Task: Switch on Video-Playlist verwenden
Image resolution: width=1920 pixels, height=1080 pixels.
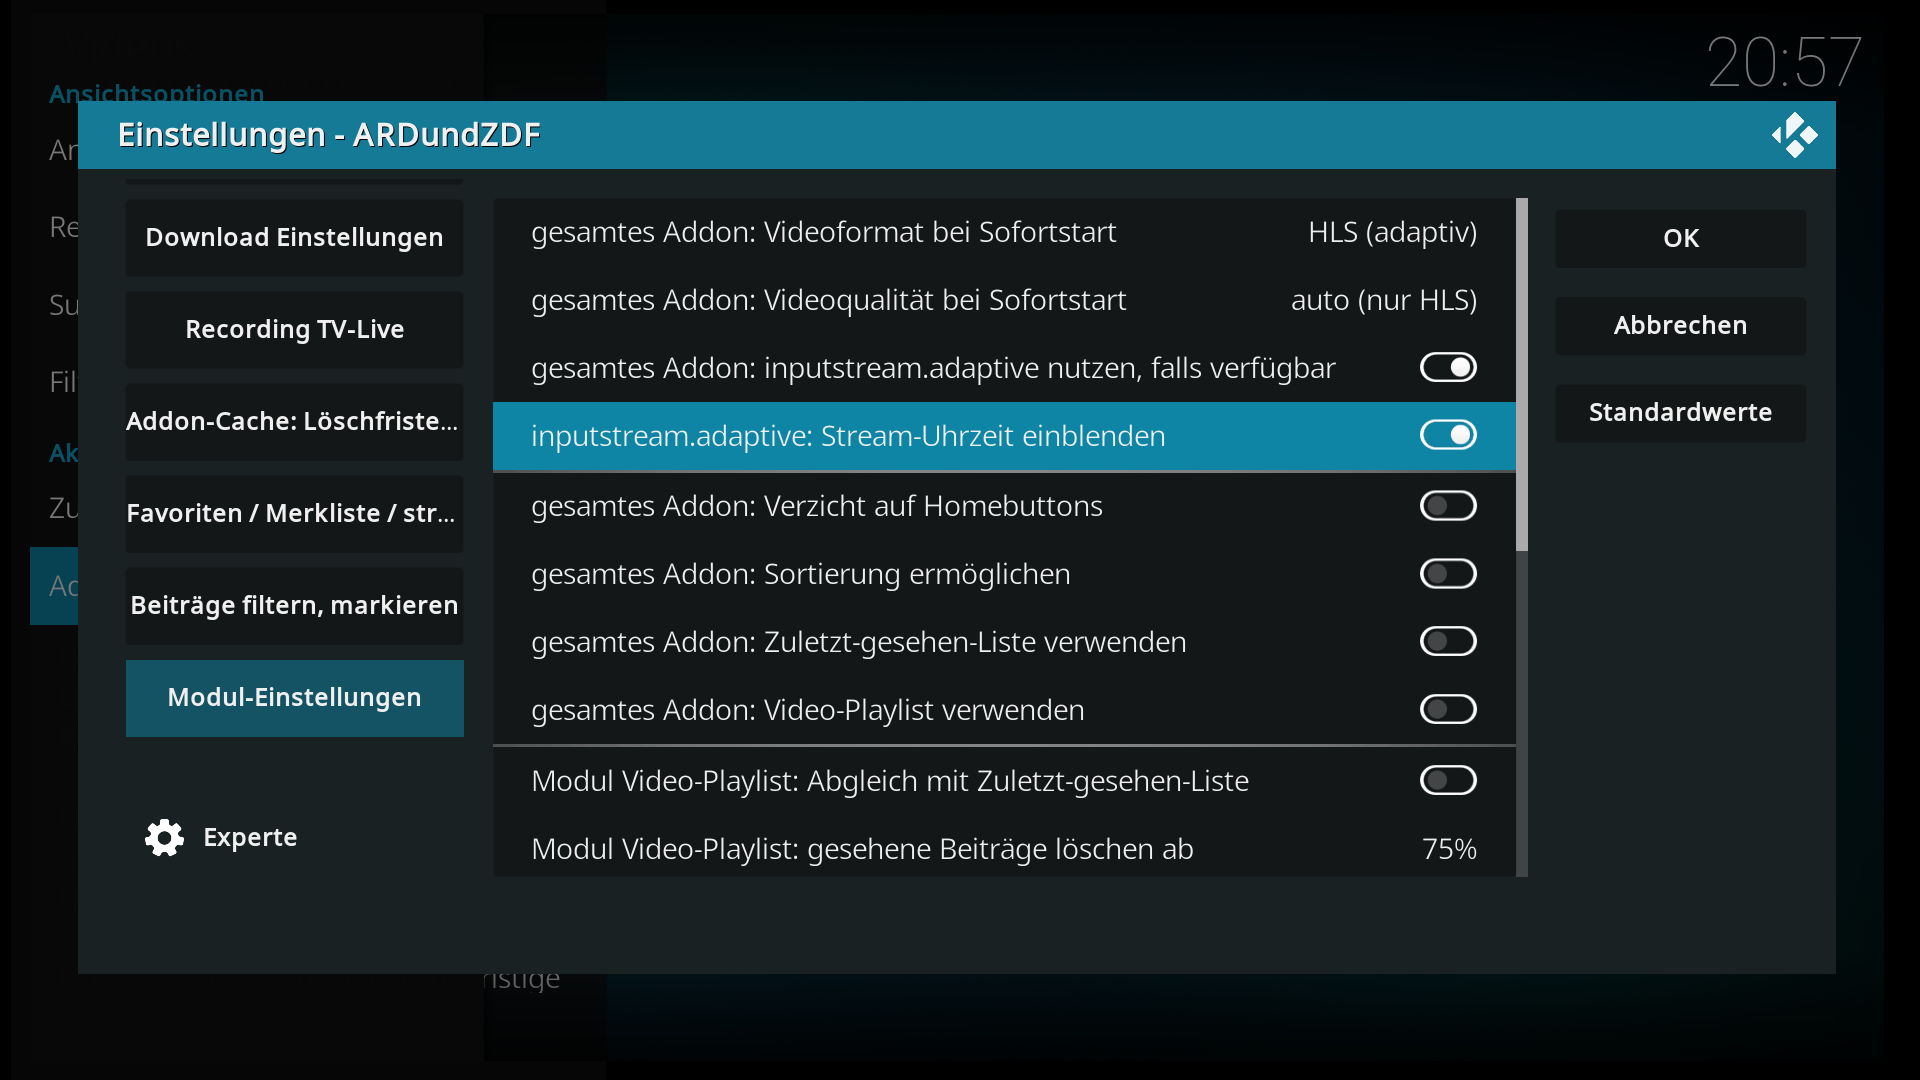Action: (x=1448, y=710)
